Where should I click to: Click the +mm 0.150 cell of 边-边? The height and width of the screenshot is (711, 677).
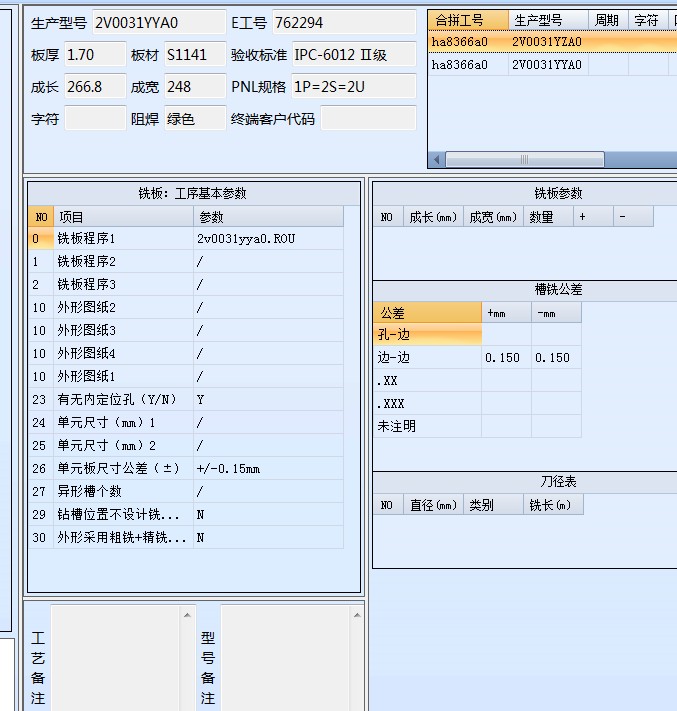click(x=507, y=358)
